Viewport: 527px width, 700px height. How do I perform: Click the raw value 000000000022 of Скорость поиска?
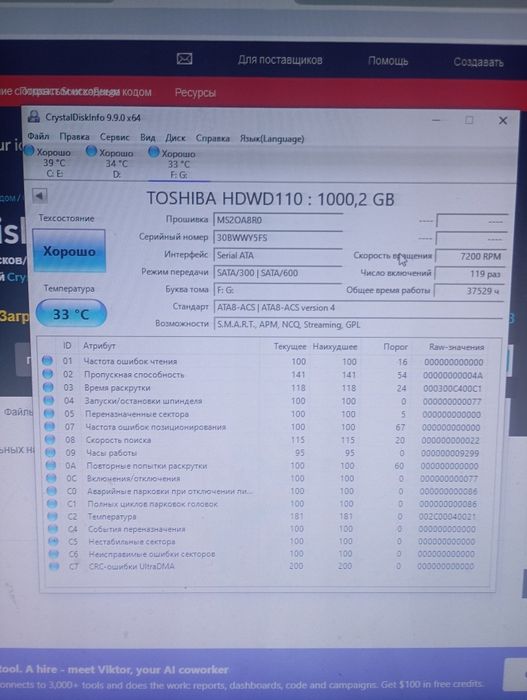pyautogui.click(x=450, y=441)
